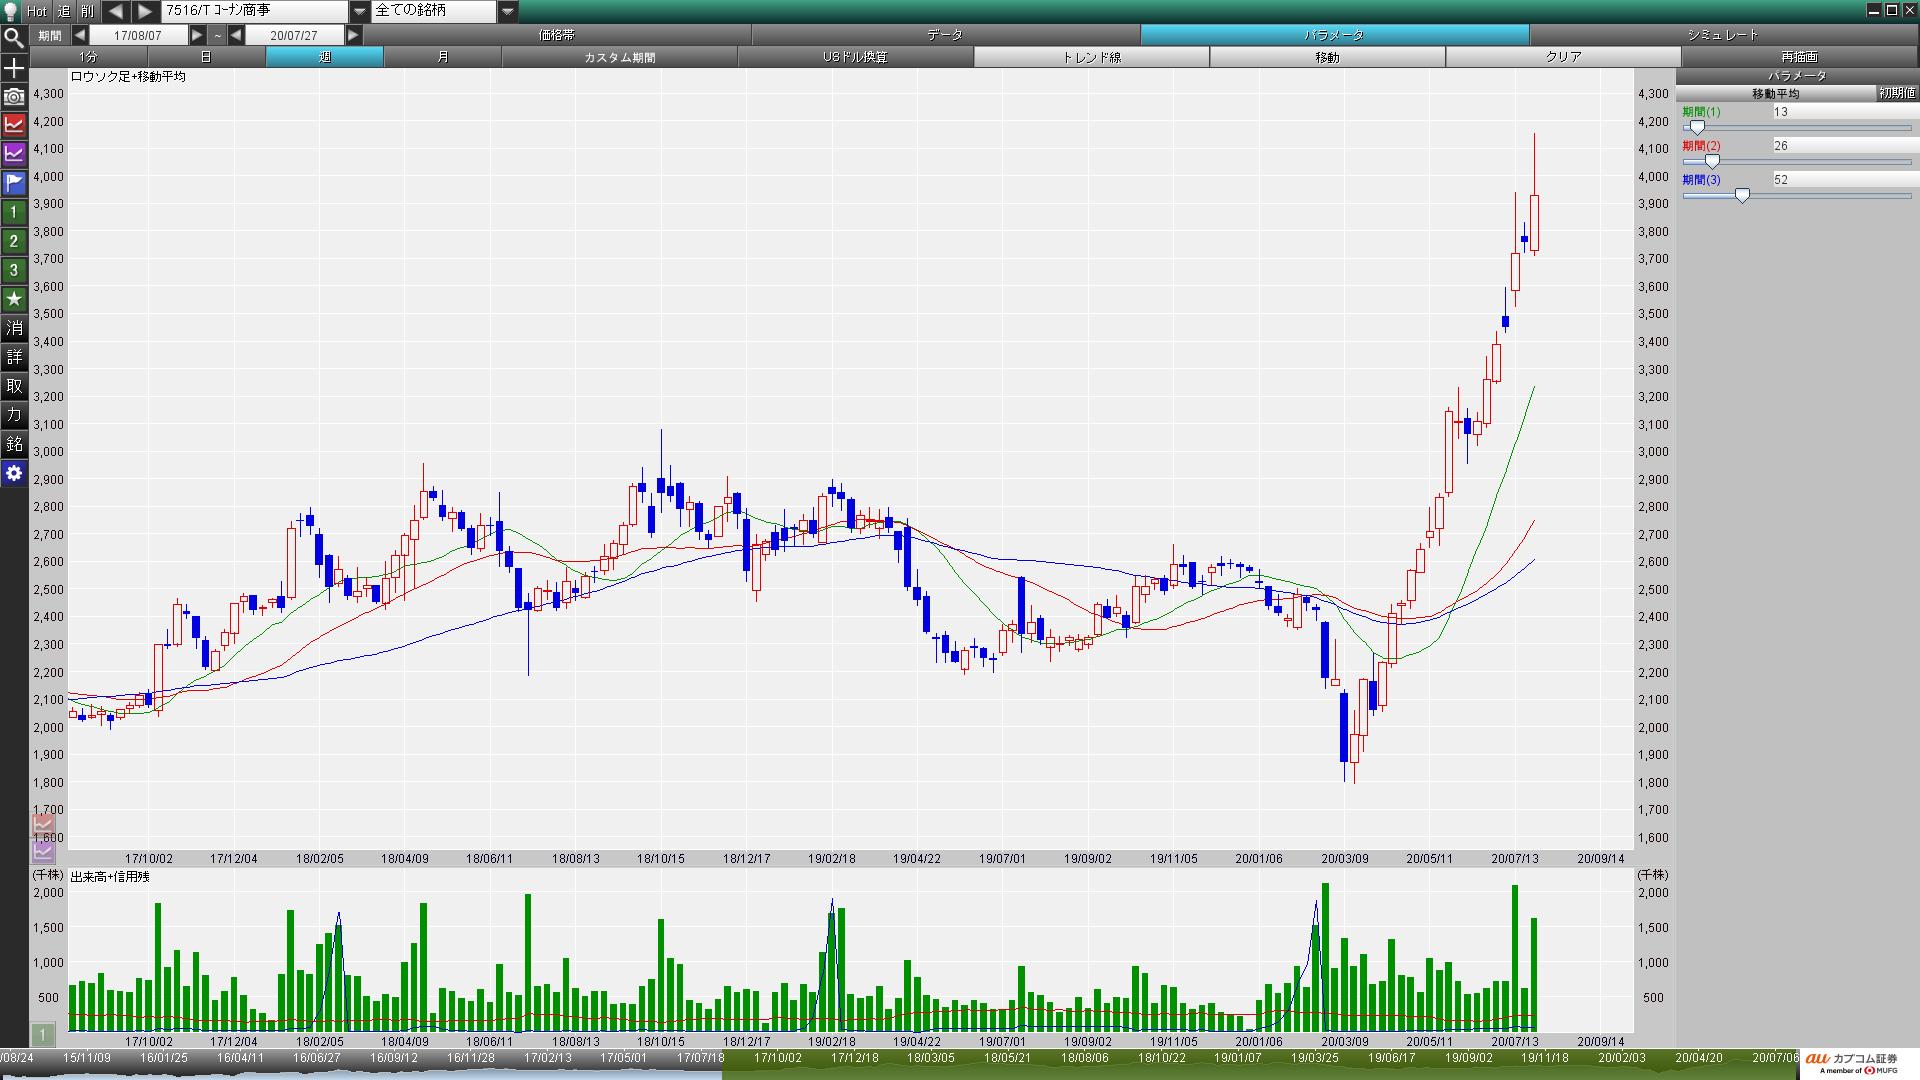The height and width of the screenshot is (1080, 1920).
Task: Step the start date 17/08/07 forward
Action: point(197,35)
